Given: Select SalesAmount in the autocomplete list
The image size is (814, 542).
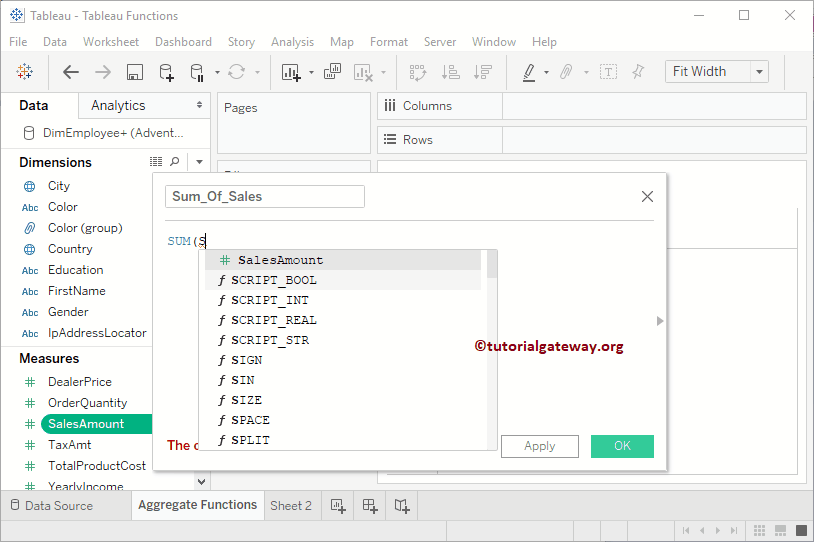Looking at the screenshot, I should 343,260.
